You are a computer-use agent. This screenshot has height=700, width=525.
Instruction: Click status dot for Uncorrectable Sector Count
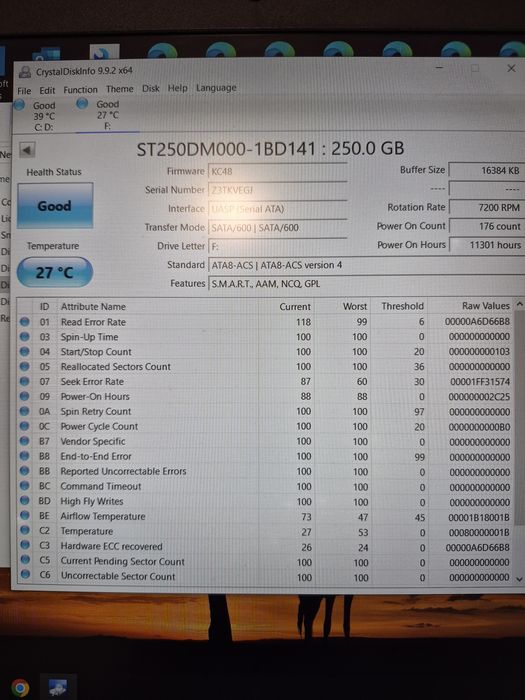[25, 575]
